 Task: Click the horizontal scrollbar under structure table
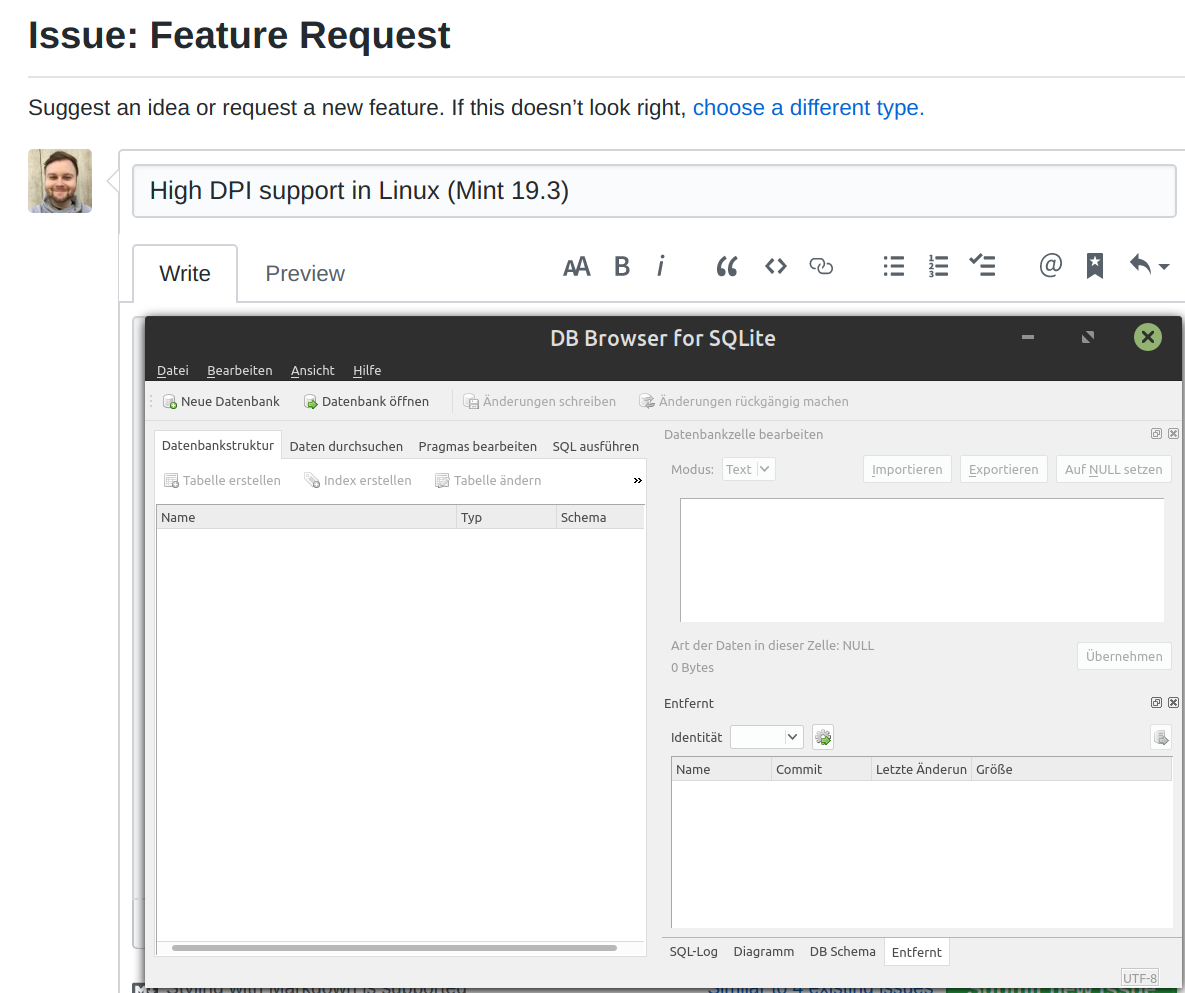[394, 948]
